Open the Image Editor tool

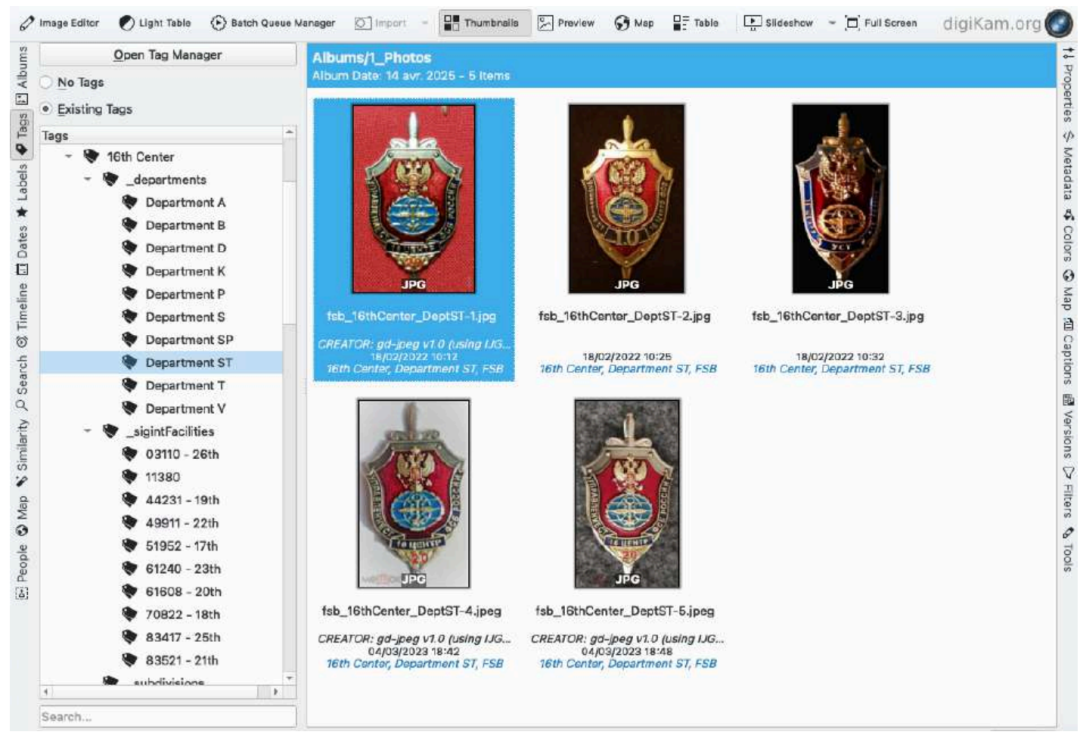click(61, 23)
